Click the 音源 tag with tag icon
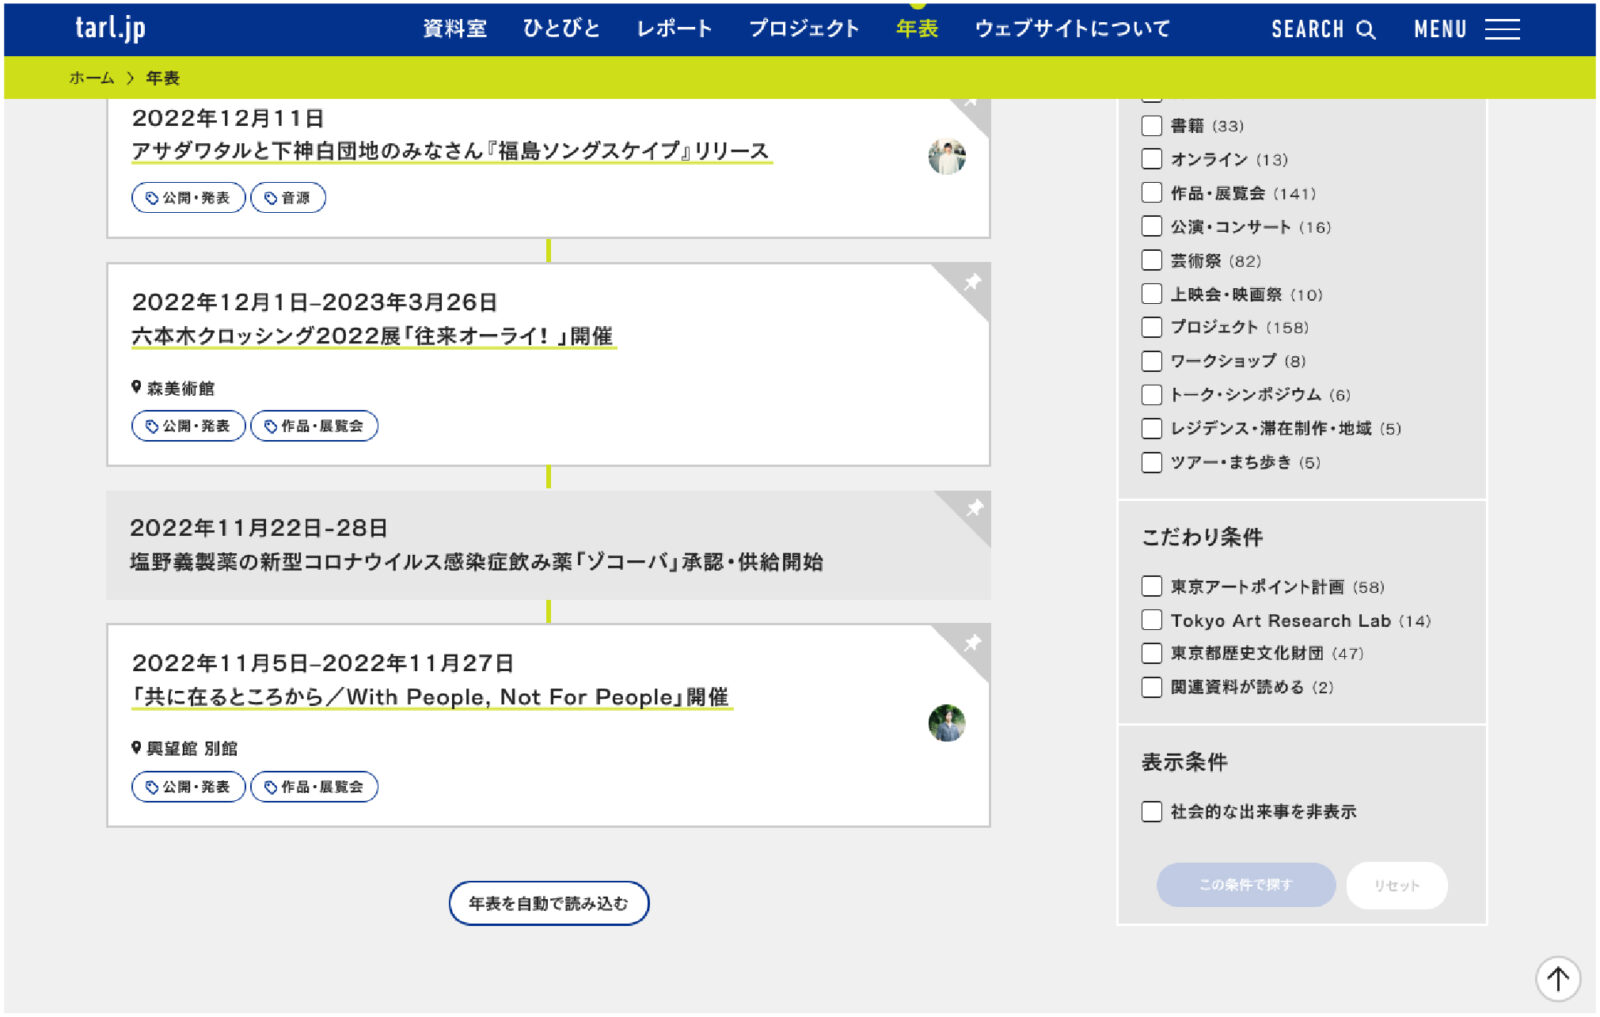 pyautogui.click(x=288, y=198)
